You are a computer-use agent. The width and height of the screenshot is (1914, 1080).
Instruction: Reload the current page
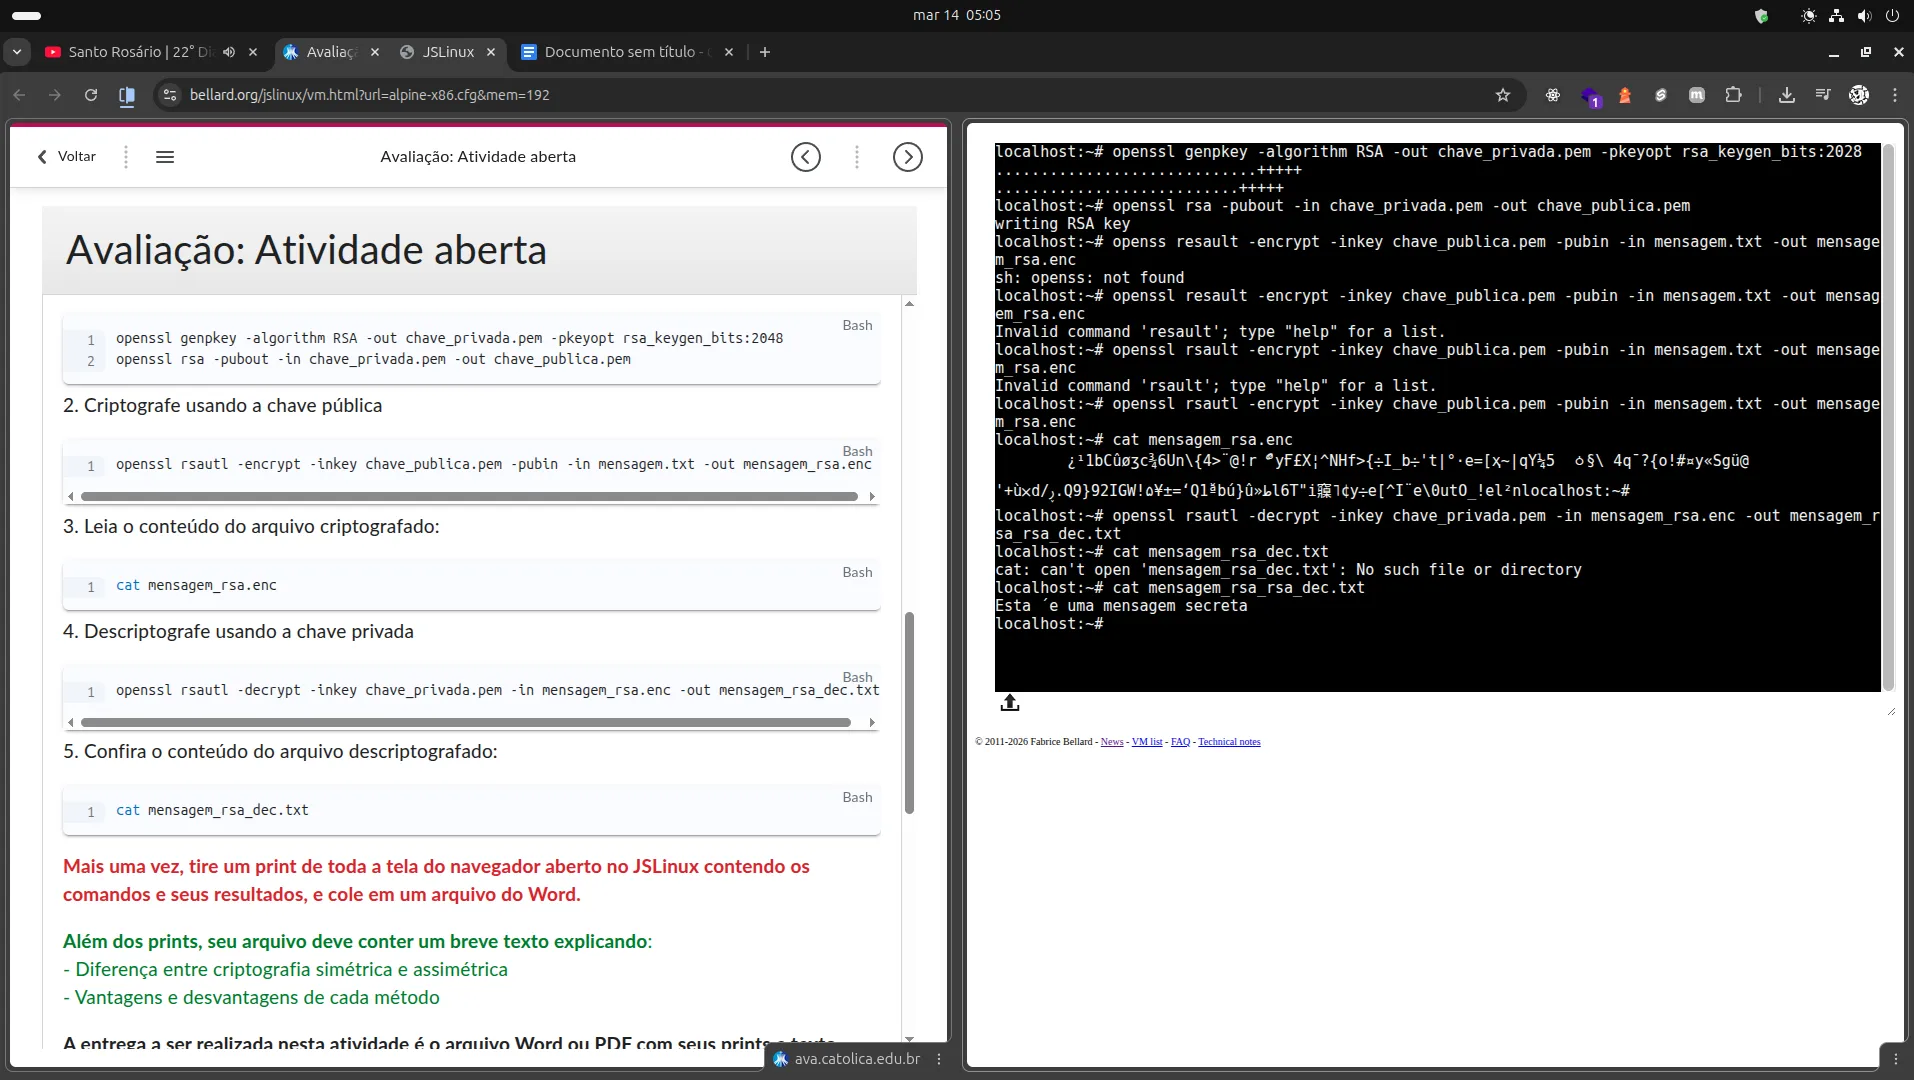91,95
